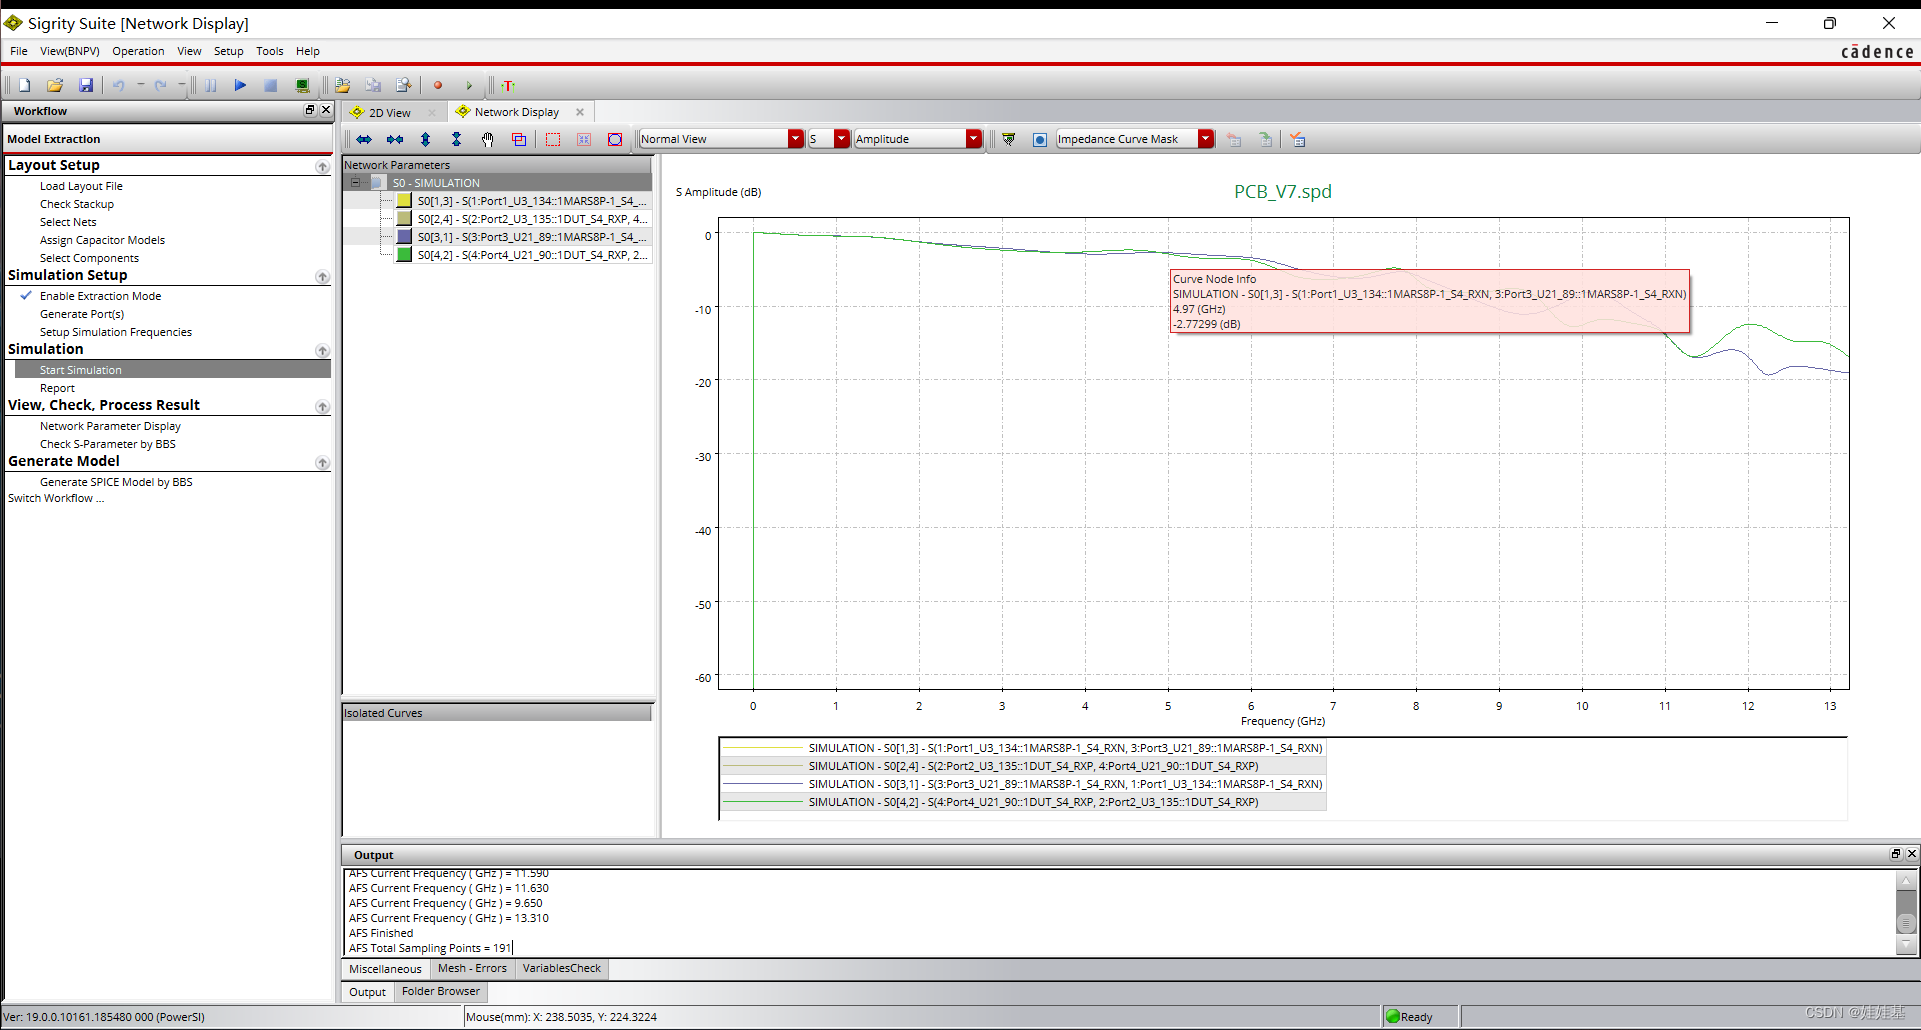The image size is (1921, 1030).
Task: Click the redo arrow icon
Action: (x=160, y=86)
